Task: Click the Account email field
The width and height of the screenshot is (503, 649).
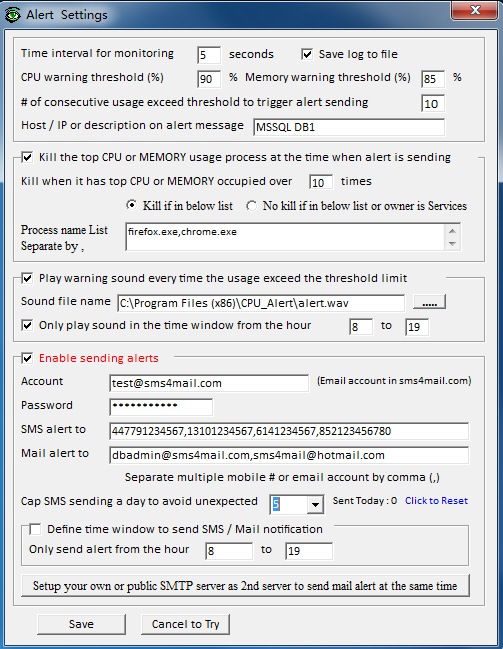Action: pyautogui.click(x=209, y=383)
